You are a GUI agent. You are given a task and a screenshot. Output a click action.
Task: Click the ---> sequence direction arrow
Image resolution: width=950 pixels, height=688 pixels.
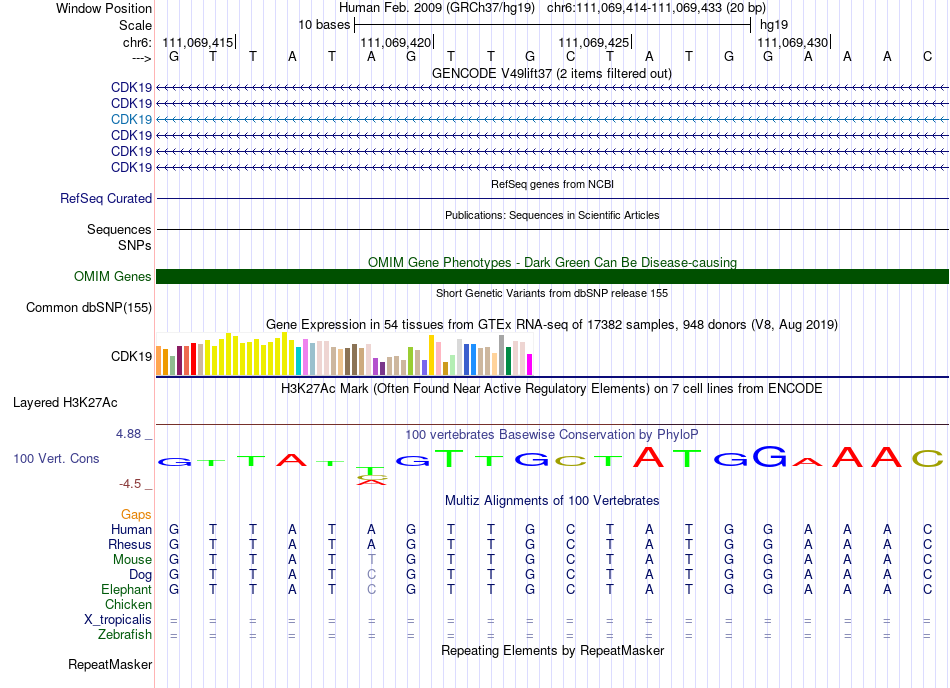(x=141, y=58)
